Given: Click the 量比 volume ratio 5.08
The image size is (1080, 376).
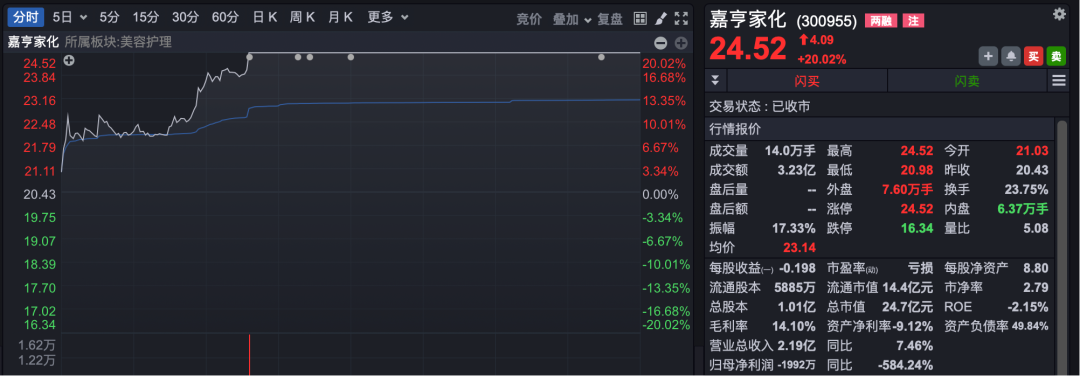Looking at the screenshot, I should pos(1037,228).
